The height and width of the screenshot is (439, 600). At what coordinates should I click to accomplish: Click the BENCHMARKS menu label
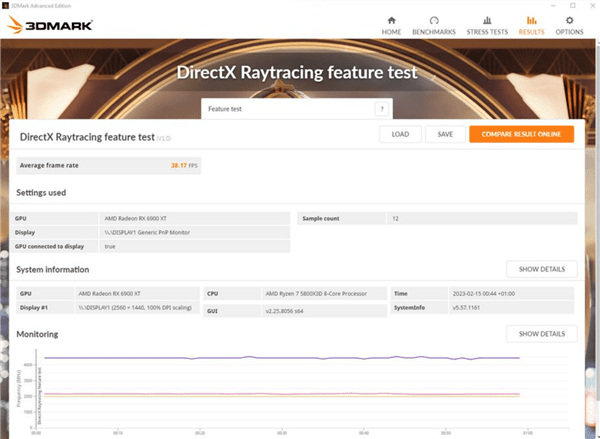tap(434, 32)
